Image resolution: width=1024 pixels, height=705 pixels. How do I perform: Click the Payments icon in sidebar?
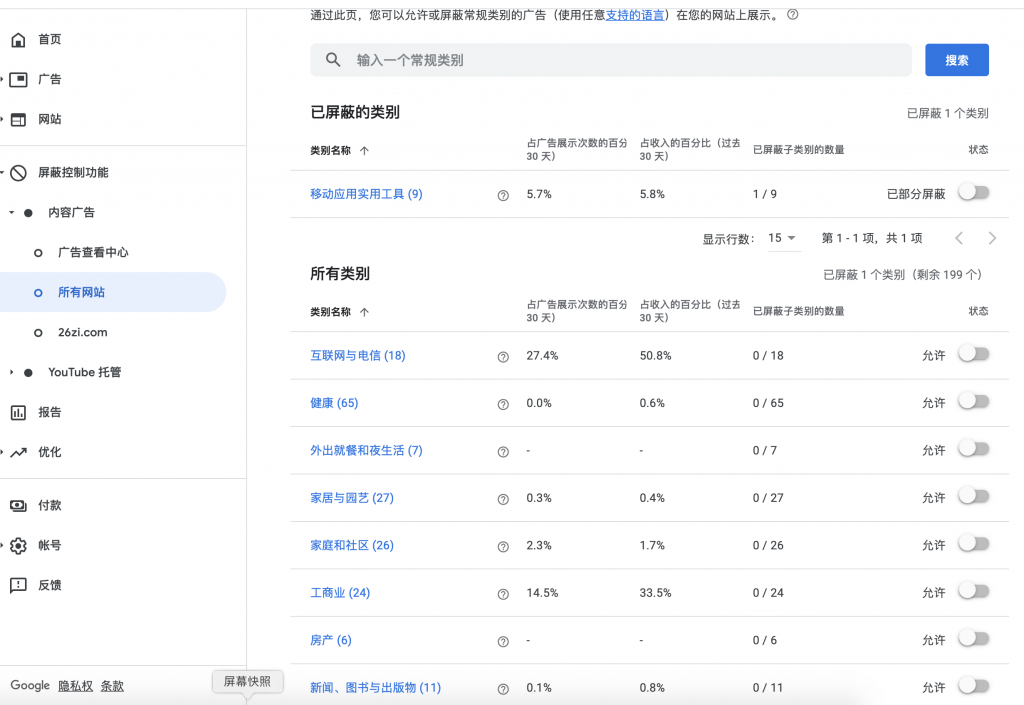click(x=18, y=506)
